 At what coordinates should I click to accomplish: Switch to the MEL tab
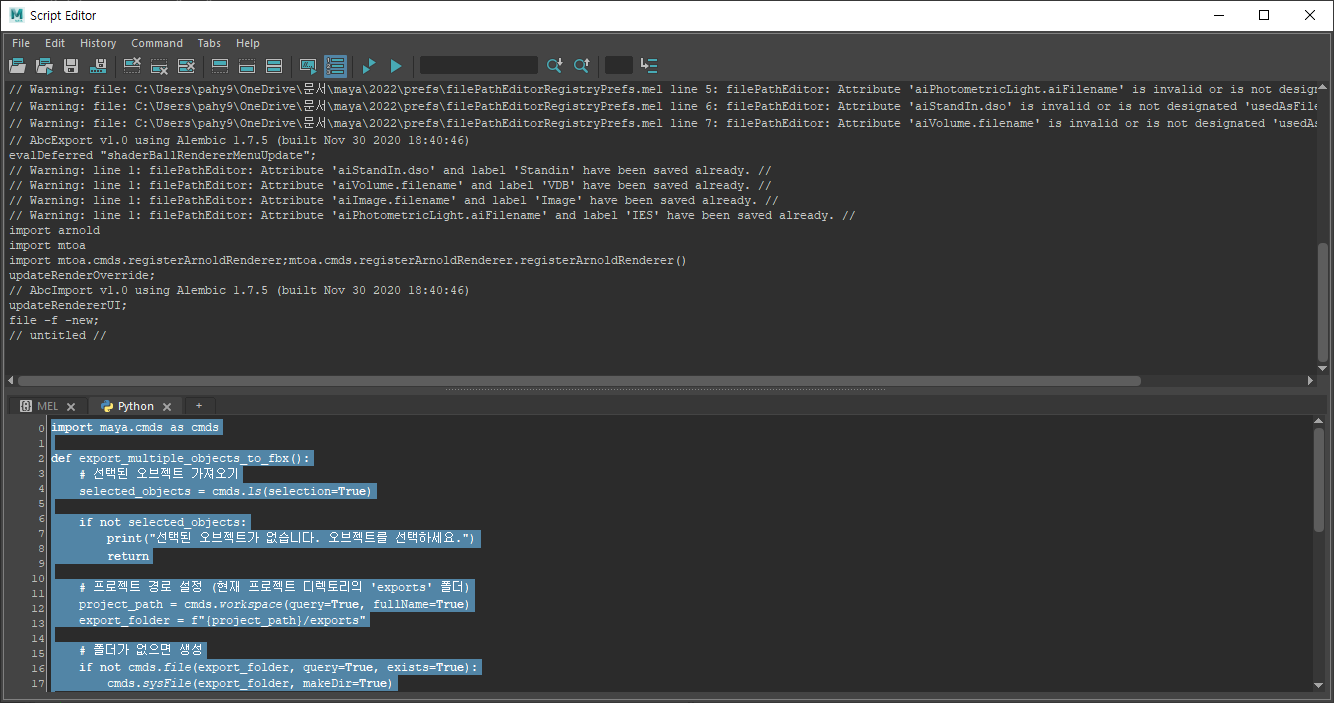click(47, 406)
